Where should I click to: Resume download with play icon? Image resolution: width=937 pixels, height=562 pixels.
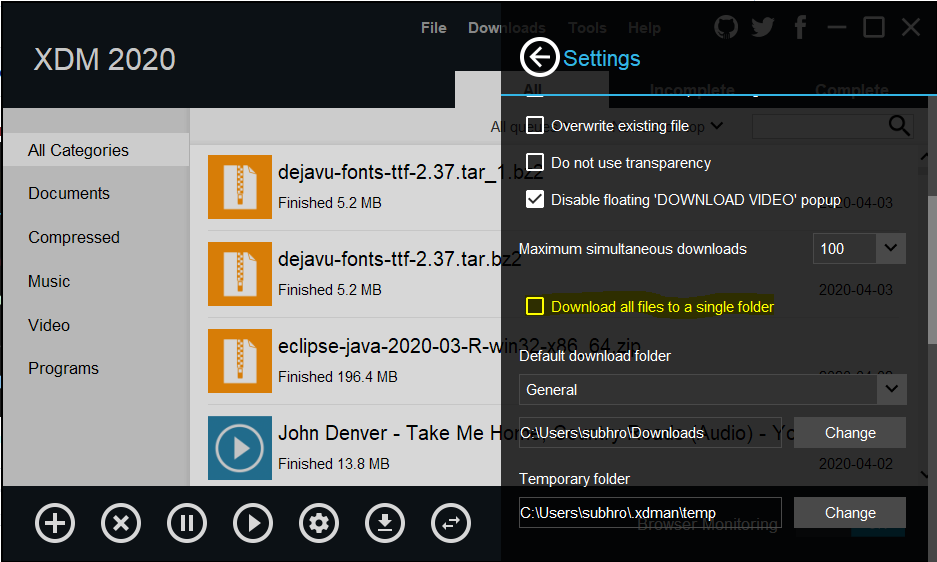coord(253,523)
